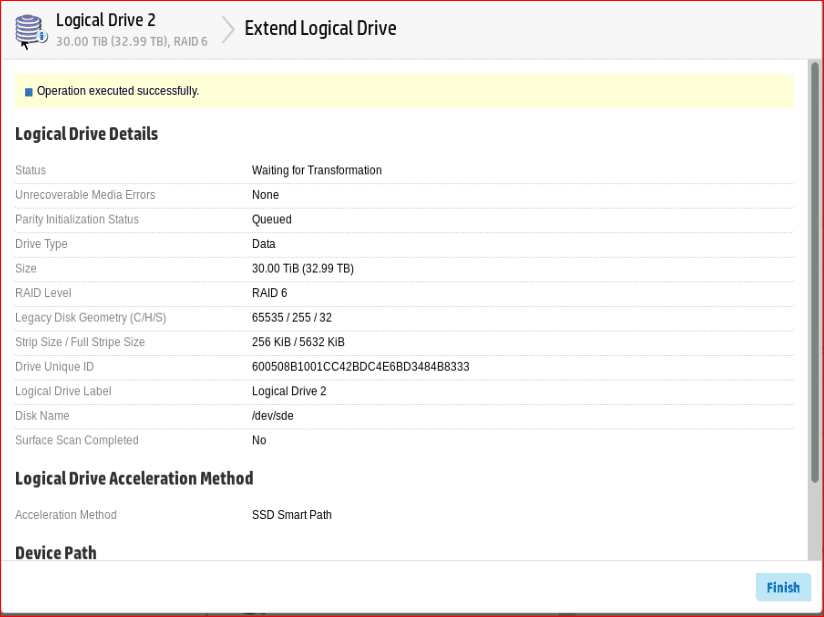This screenshot has height=617, width=824.
Task: Click the Operation executed successfully message
Action: pyautogui.click(x=118, y=91)
